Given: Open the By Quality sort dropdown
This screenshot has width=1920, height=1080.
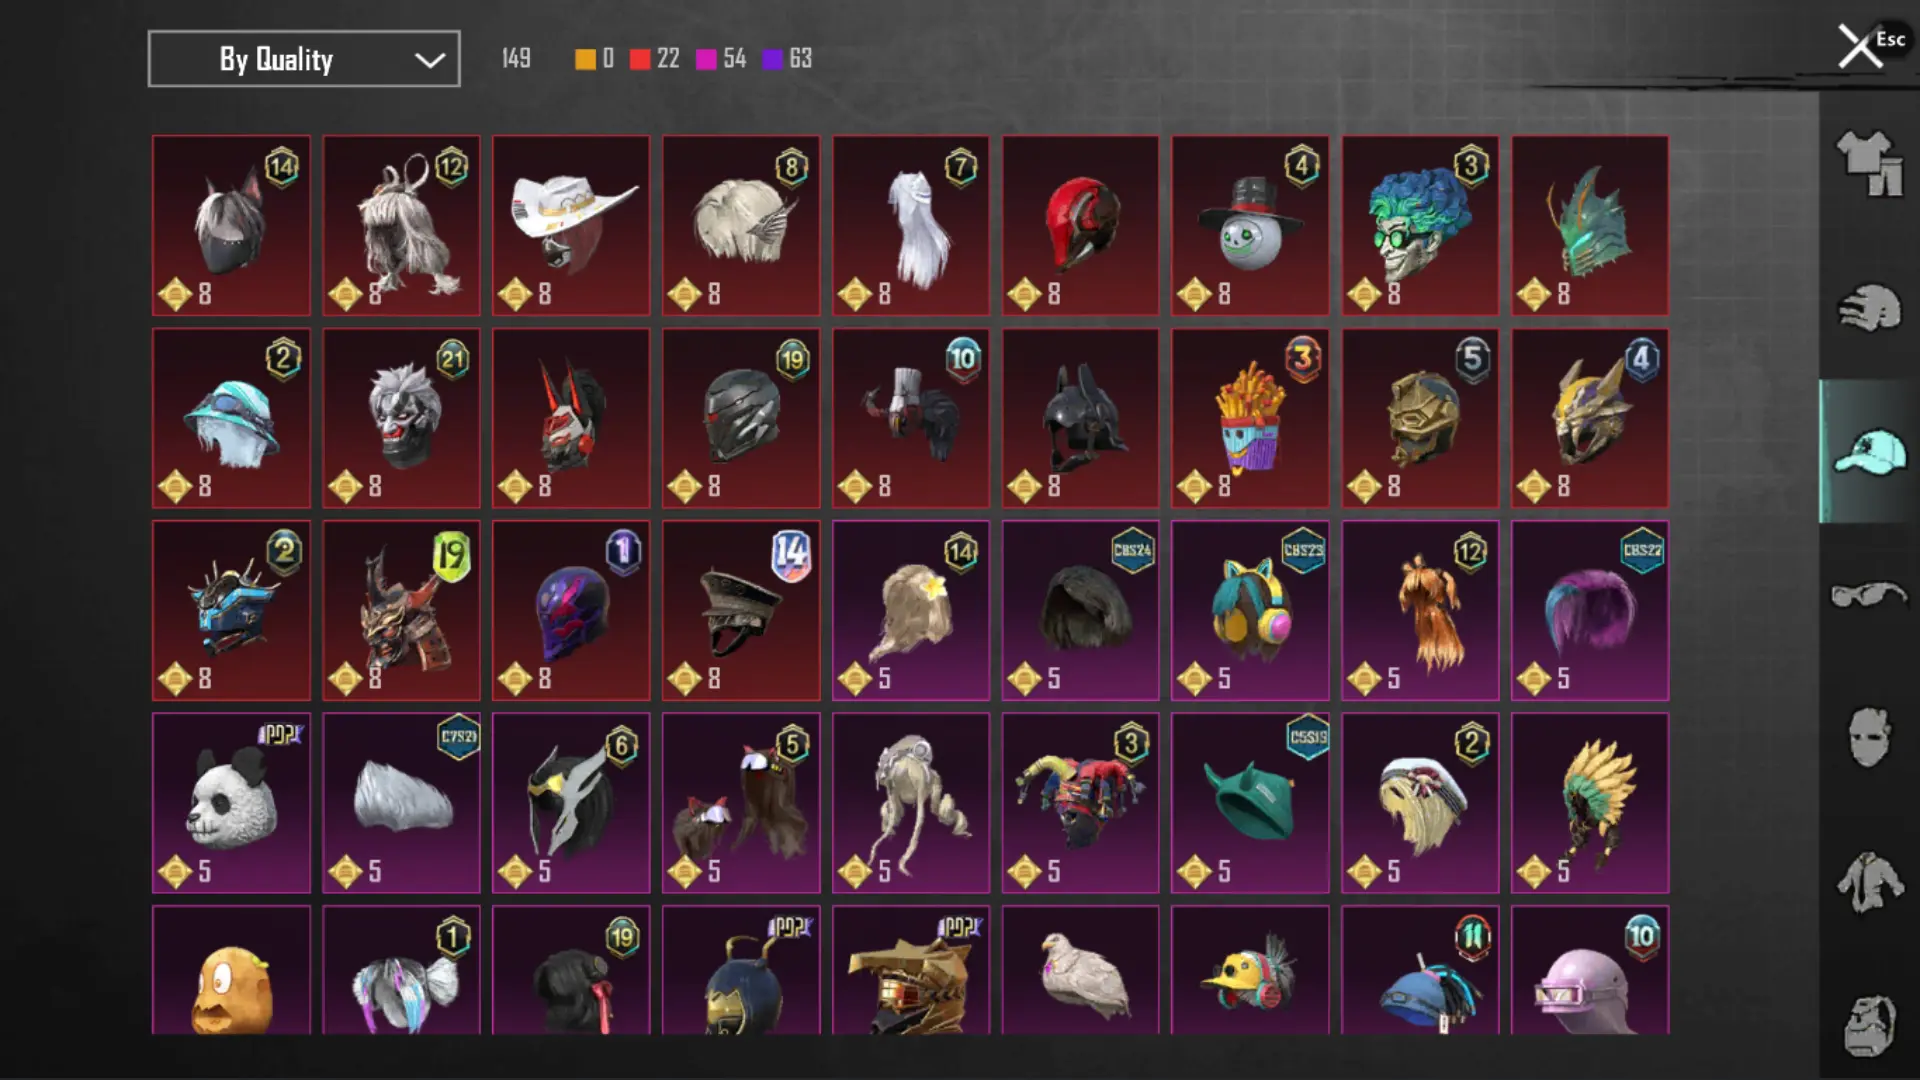Looking at the screenshot, I should (304, 59).
